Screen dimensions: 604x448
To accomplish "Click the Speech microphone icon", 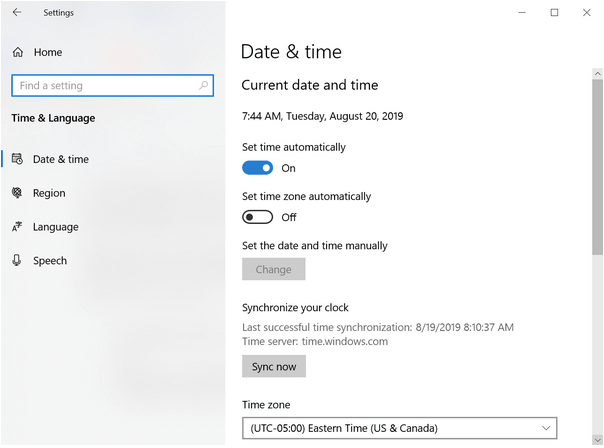I will click(17, 260).
